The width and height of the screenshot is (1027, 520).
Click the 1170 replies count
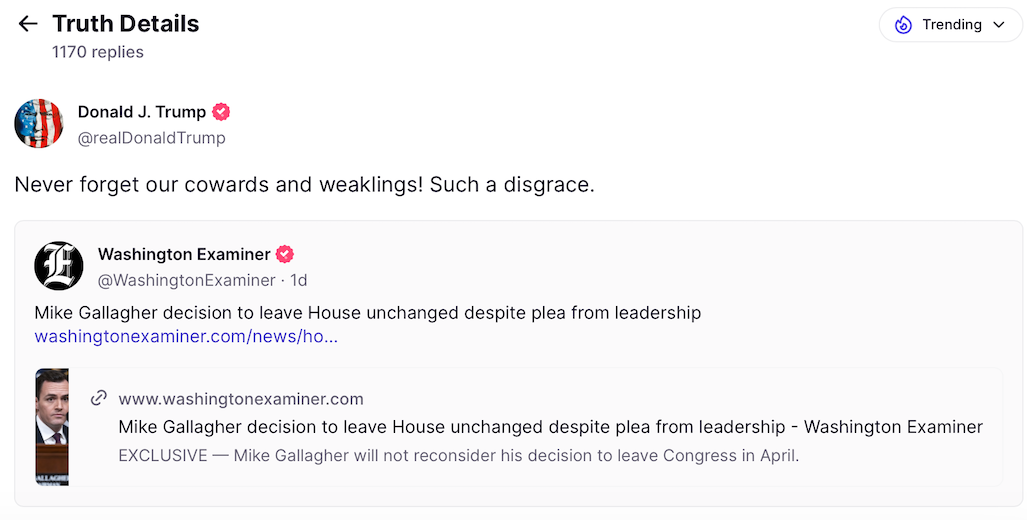[98, 52]
